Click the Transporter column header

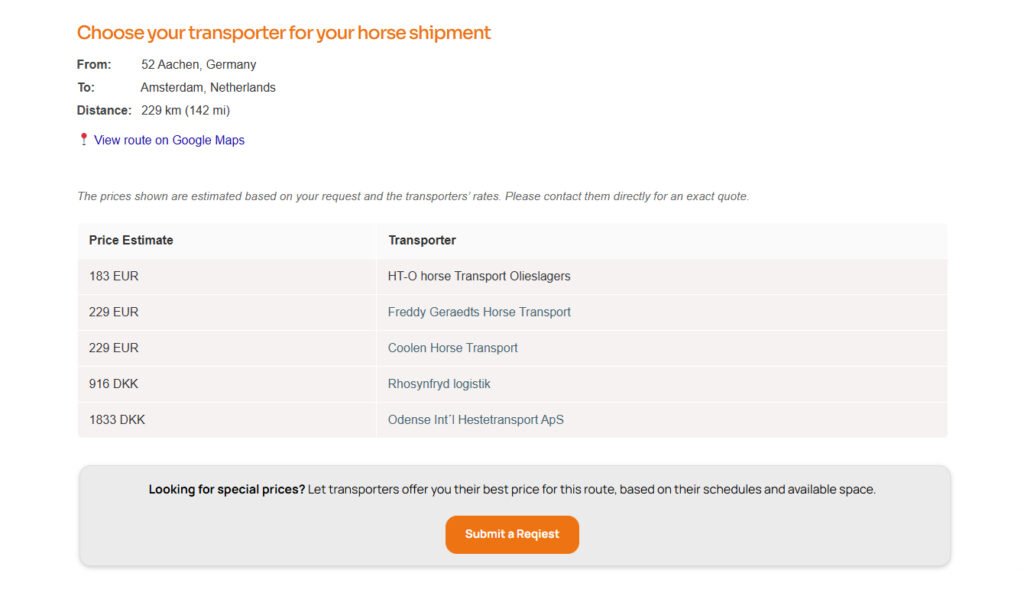(422, 240)
